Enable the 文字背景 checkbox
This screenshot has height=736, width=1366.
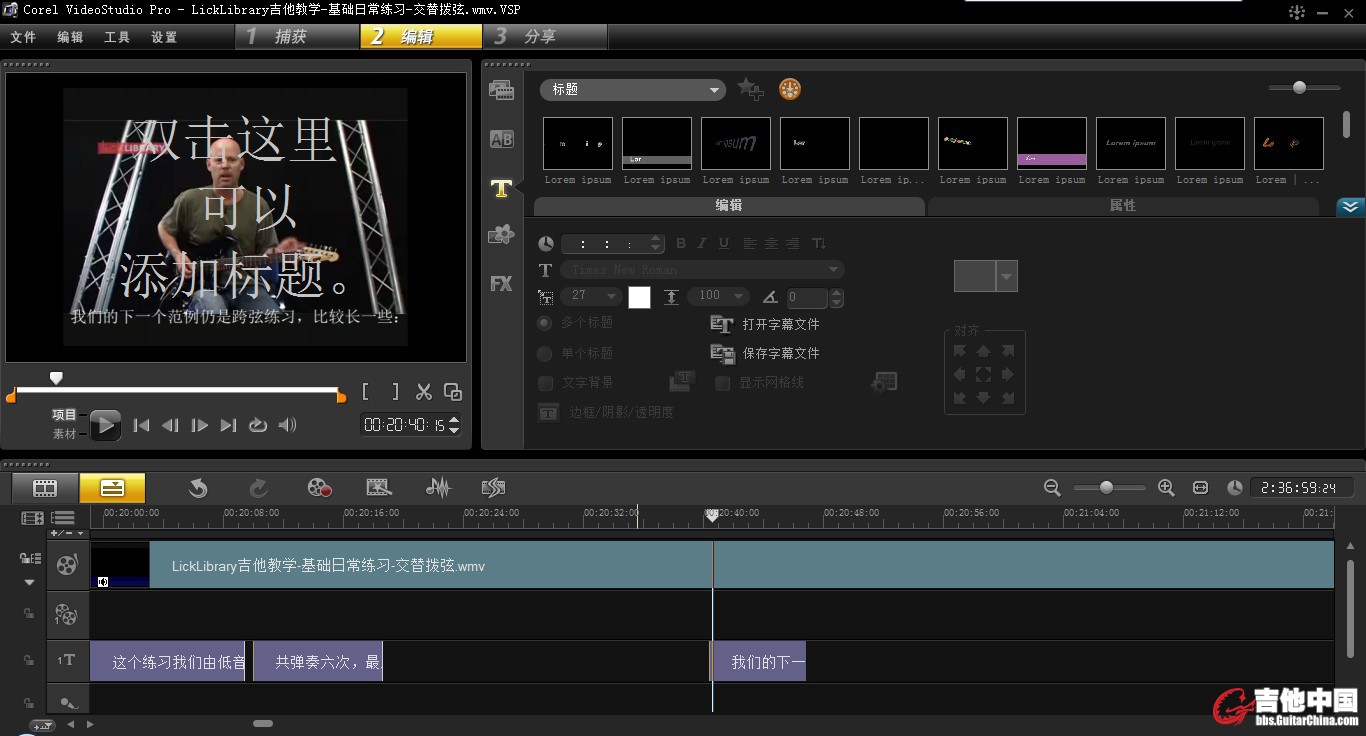pyautogui.click(x=546, y=383)
